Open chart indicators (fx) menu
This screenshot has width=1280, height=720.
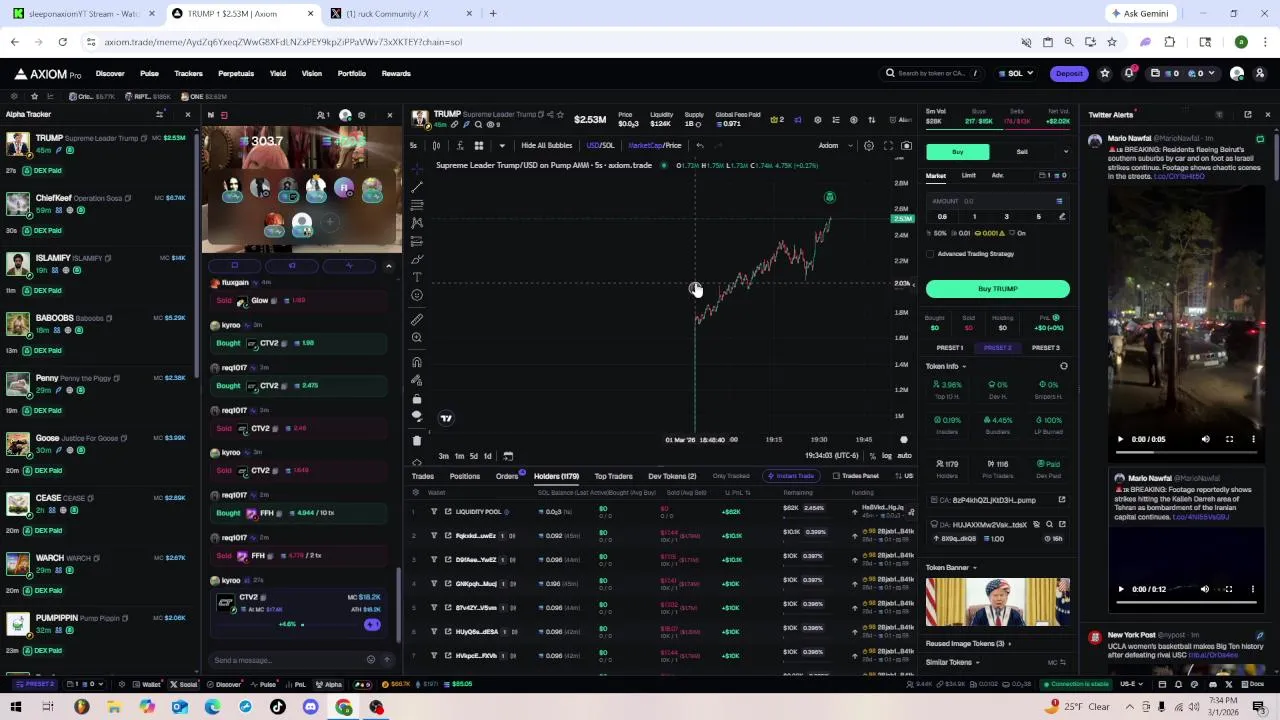[x=460, y=146]
